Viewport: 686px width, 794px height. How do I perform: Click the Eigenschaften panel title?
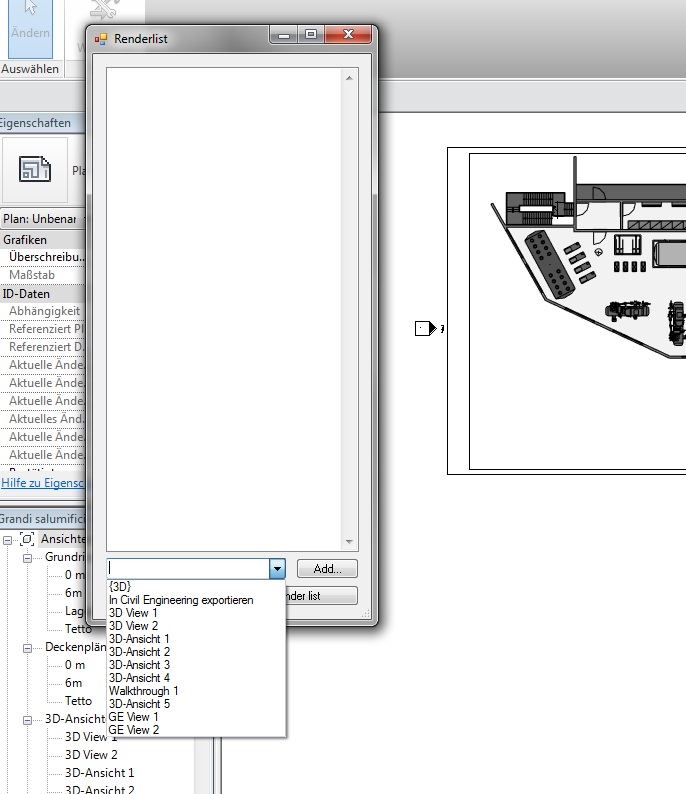(35, 123)
